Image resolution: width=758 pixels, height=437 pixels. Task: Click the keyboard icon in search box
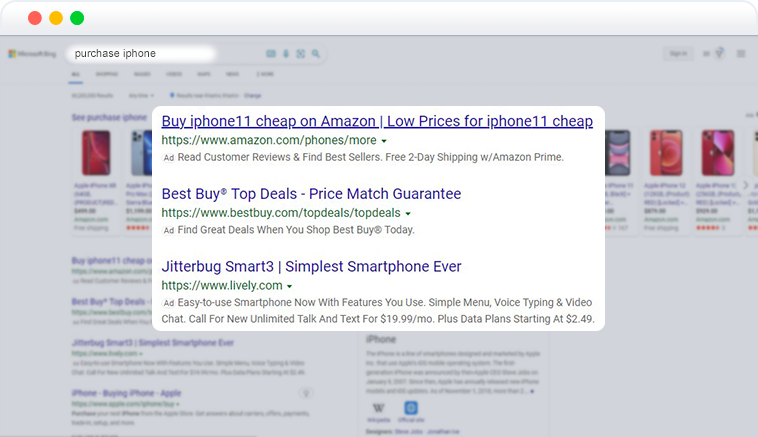tap(271, 54)
